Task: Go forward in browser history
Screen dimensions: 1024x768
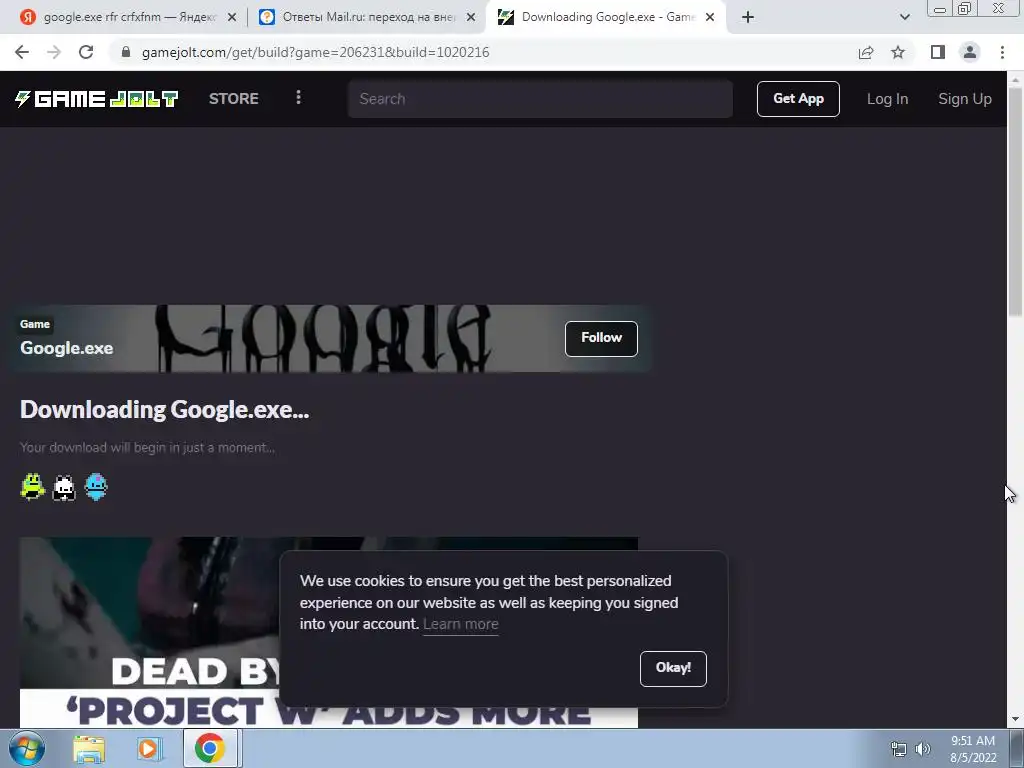Action: click(54, 52)
